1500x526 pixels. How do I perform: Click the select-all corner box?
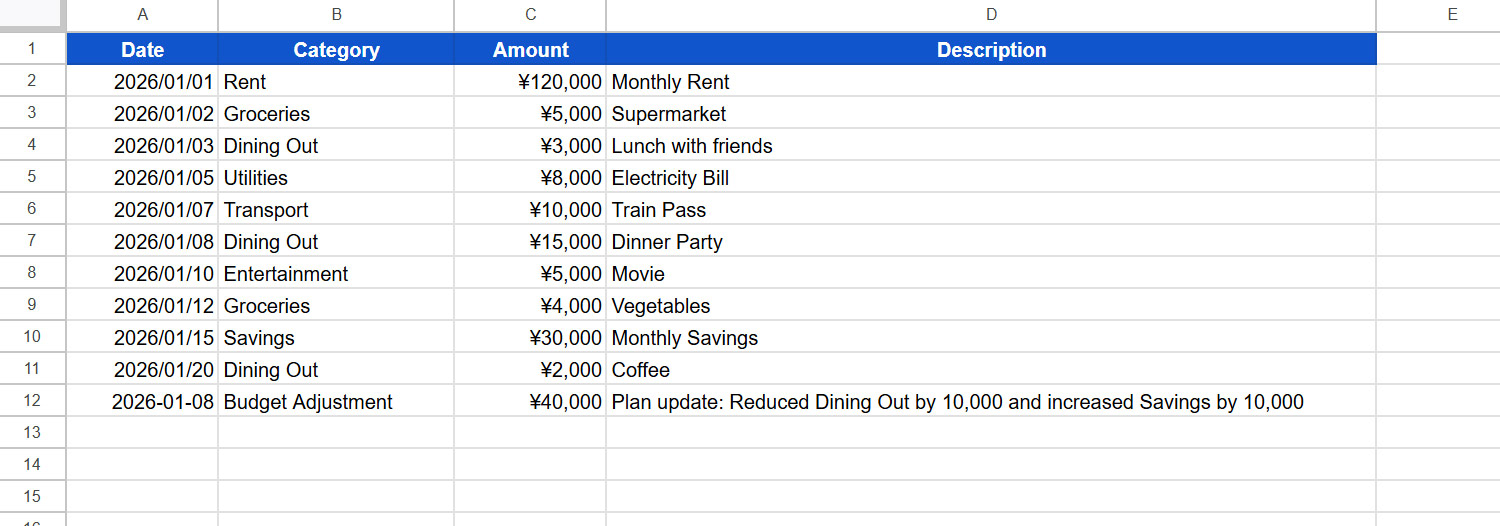32,14
